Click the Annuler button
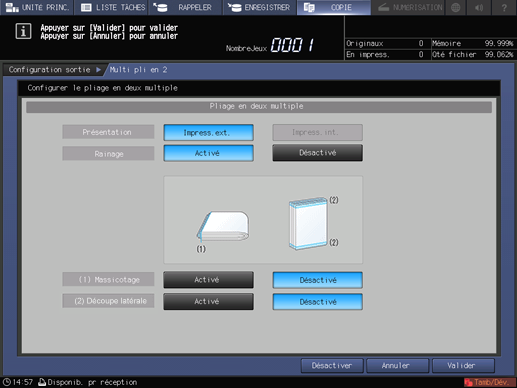 point(397,366)
